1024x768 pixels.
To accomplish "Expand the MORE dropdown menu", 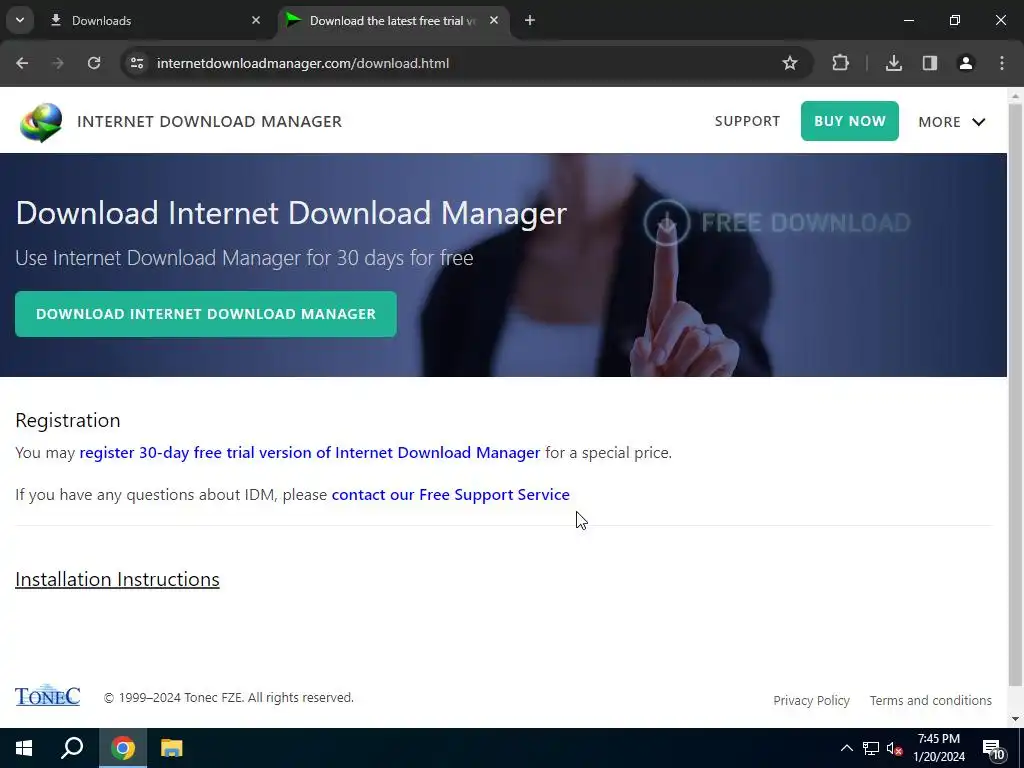I will [x=952, y=122].
